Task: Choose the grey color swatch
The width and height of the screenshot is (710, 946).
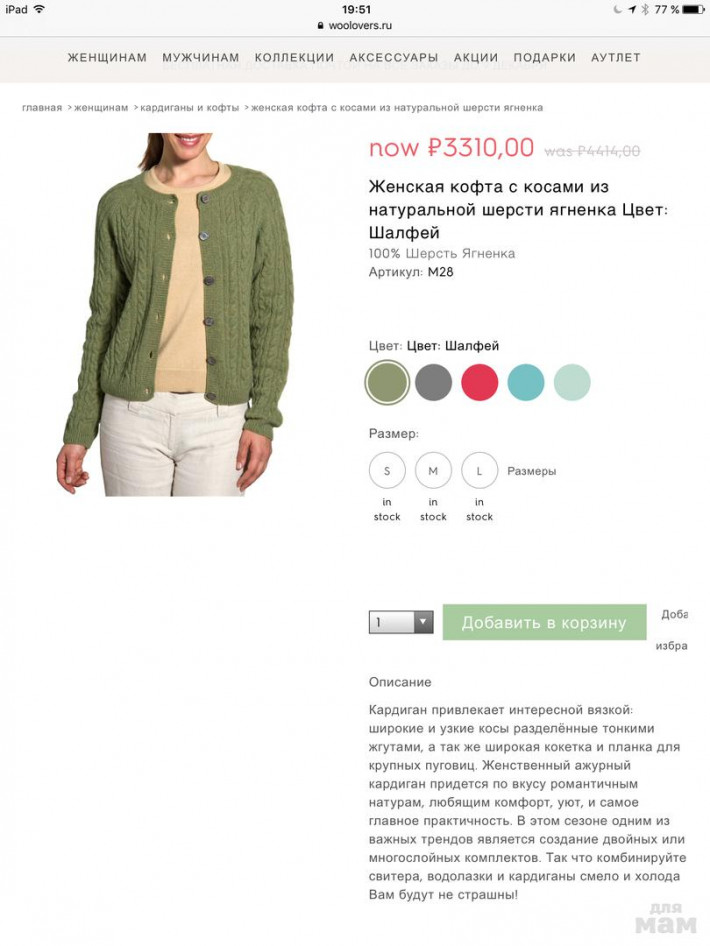Action: [433, 383]
